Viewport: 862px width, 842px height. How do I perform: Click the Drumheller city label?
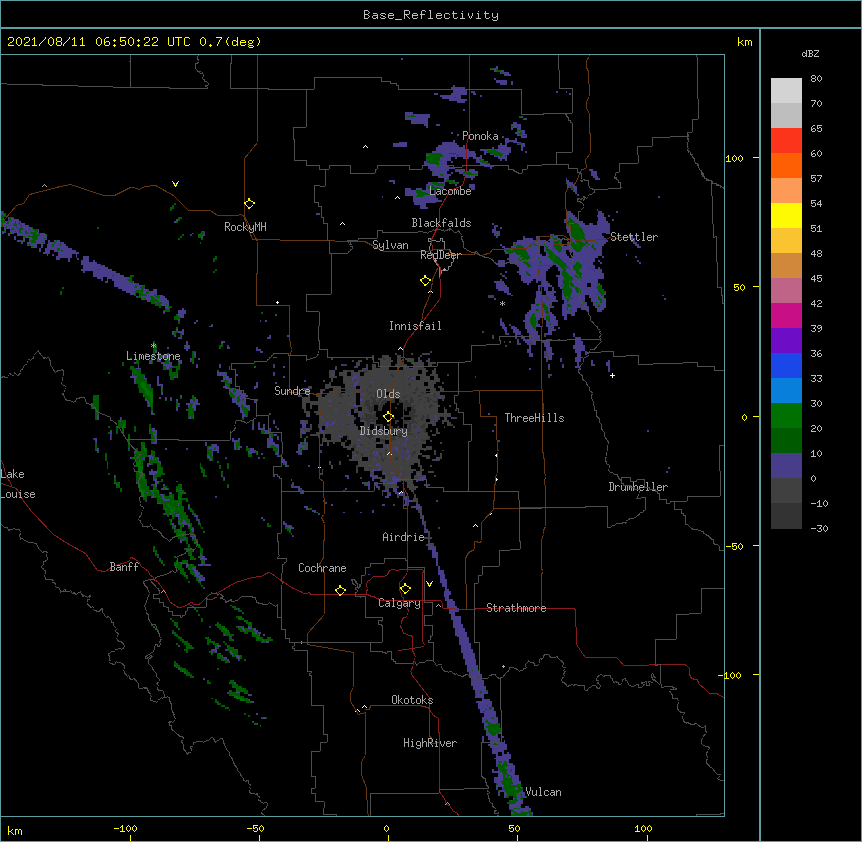[x=638, y=487]
